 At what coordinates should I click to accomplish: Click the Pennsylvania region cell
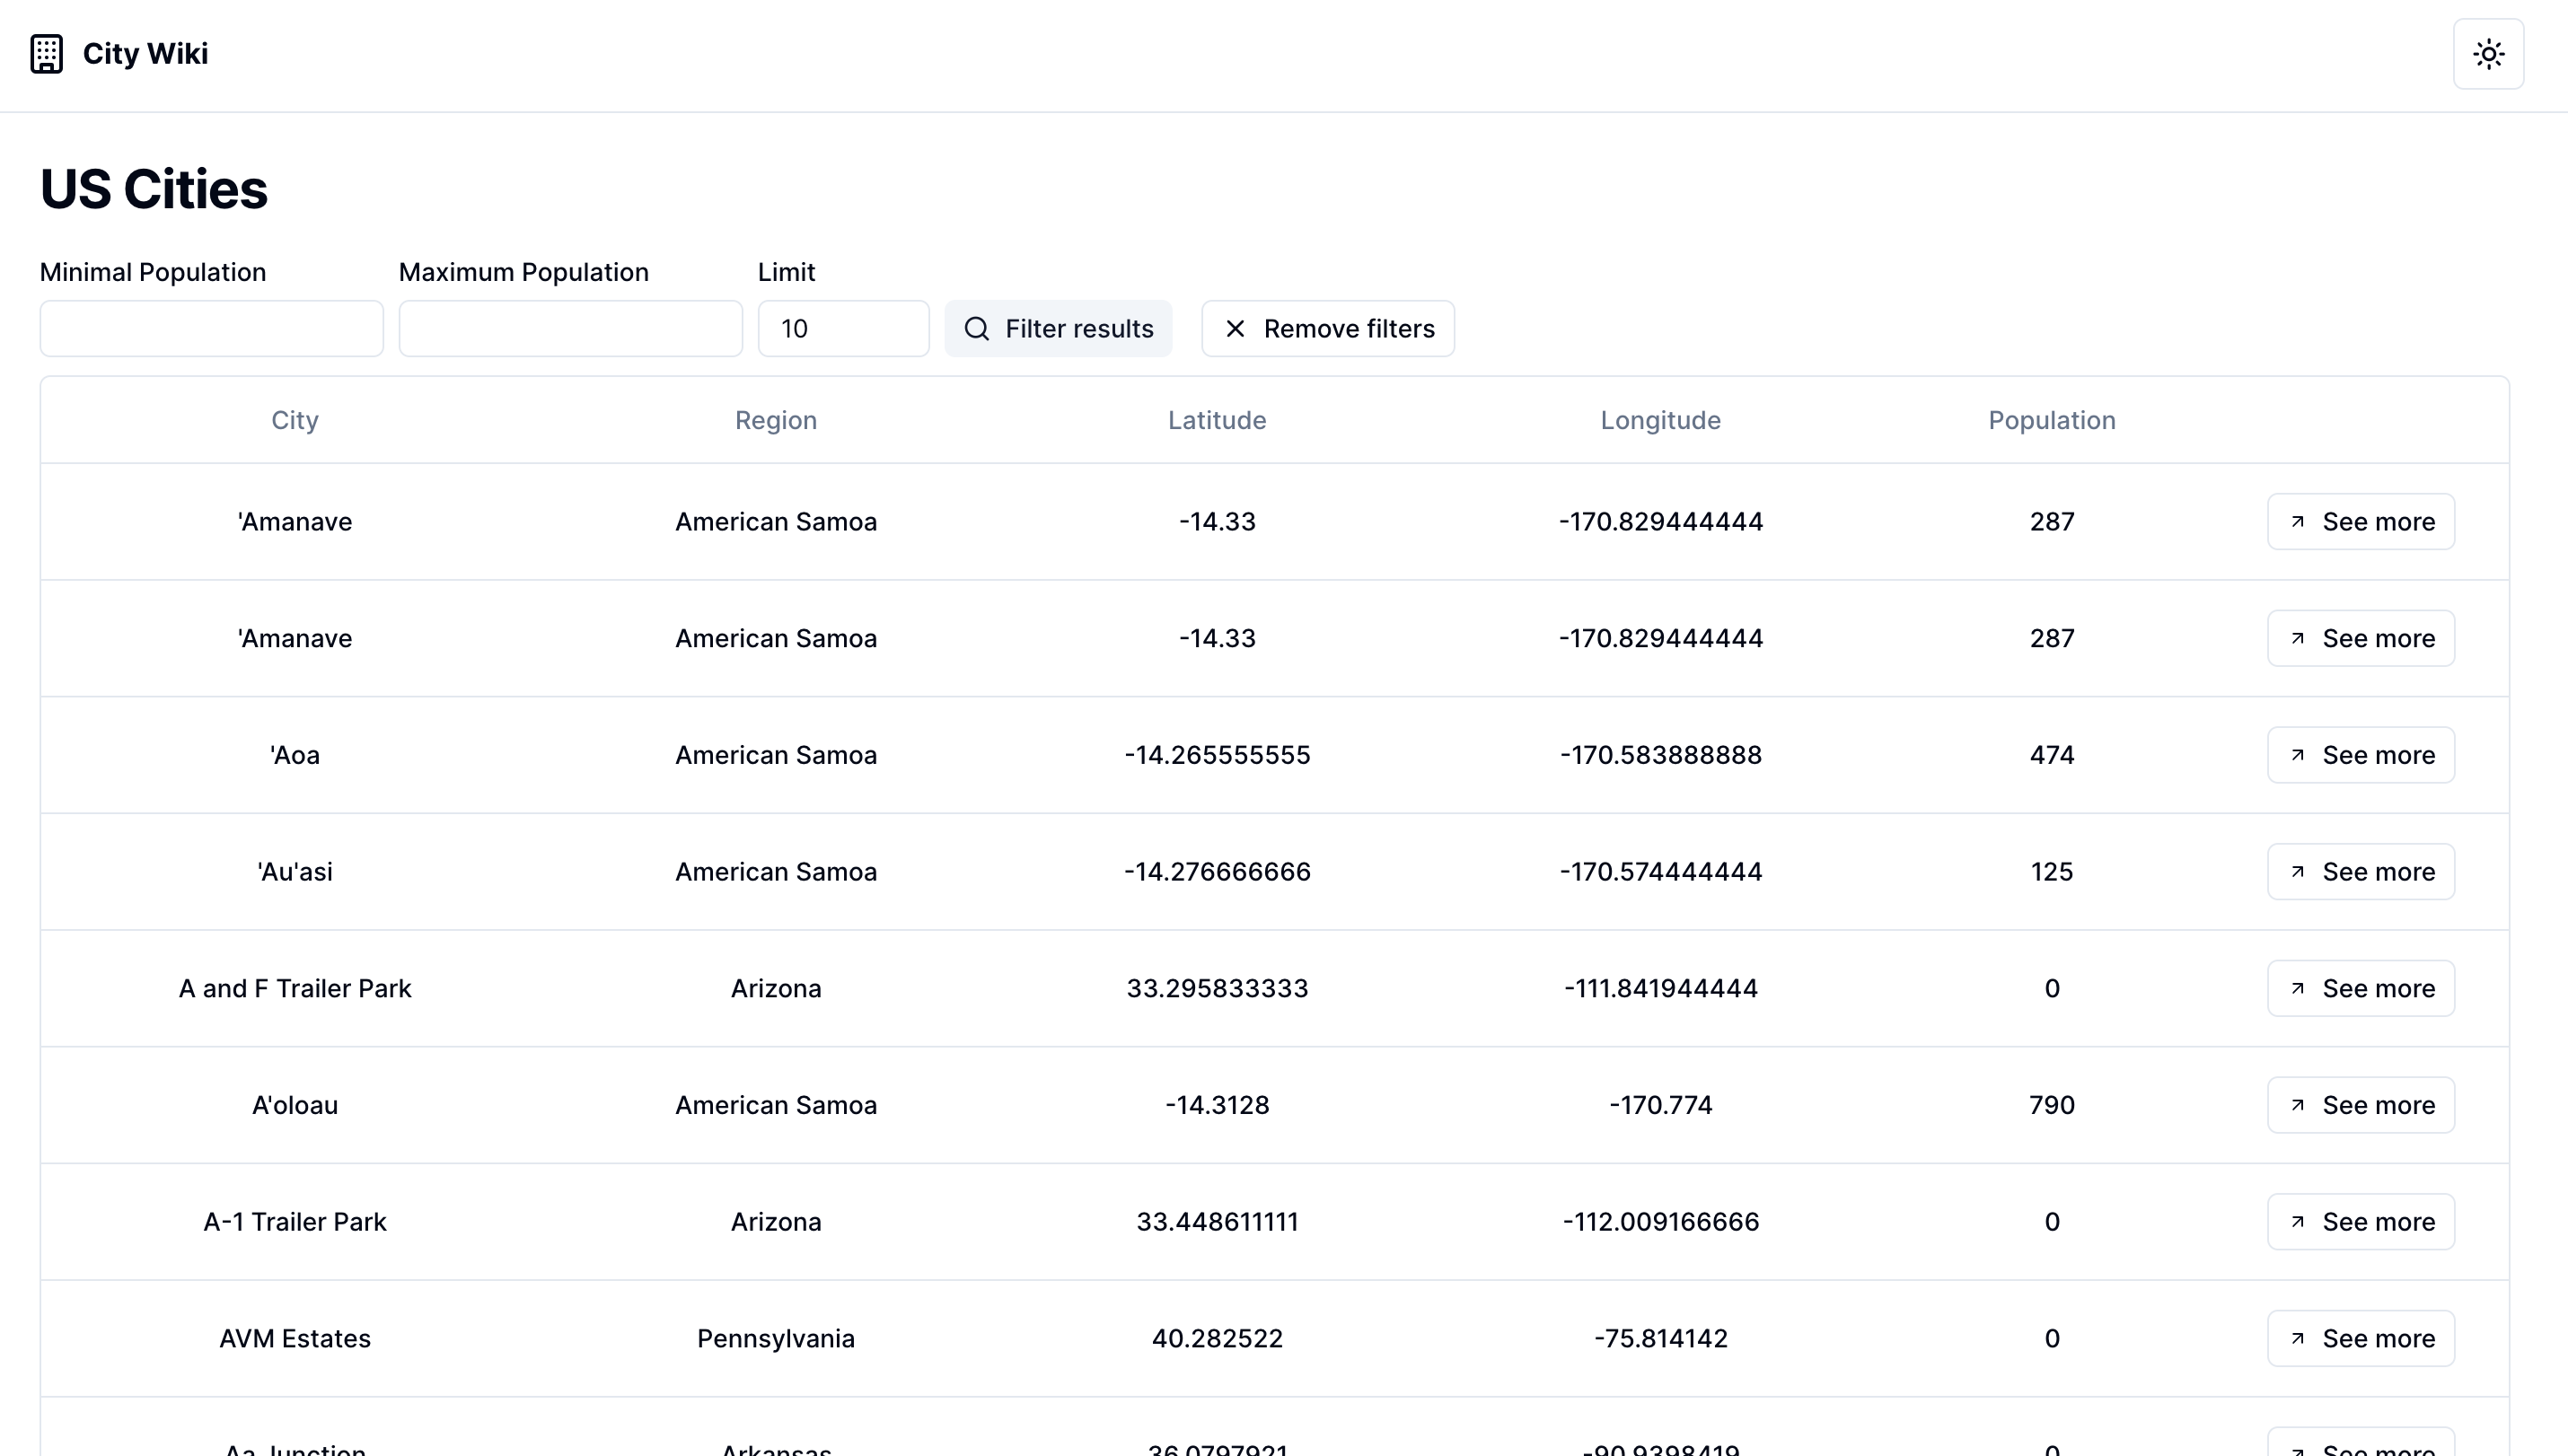coord(776,1338)
